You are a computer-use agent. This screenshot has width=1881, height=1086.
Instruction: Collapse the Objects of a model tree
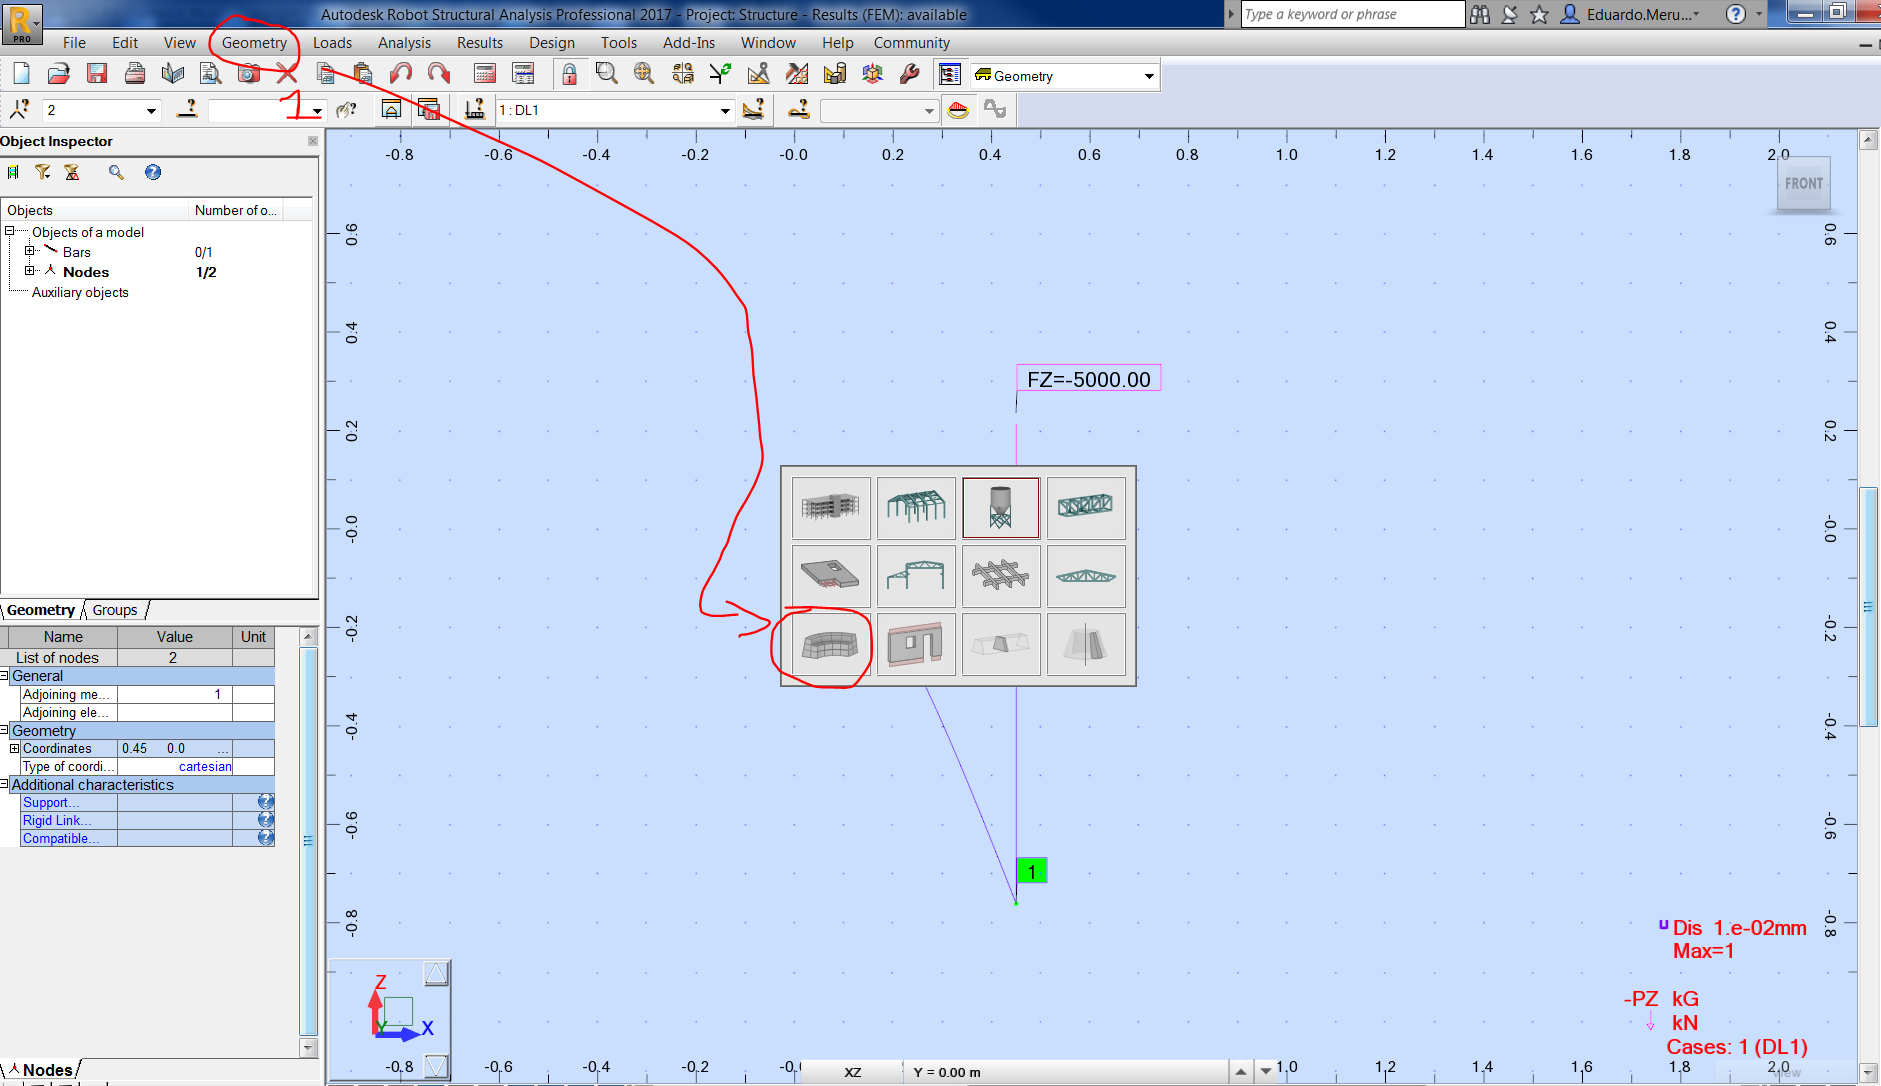tap(8, 231)
